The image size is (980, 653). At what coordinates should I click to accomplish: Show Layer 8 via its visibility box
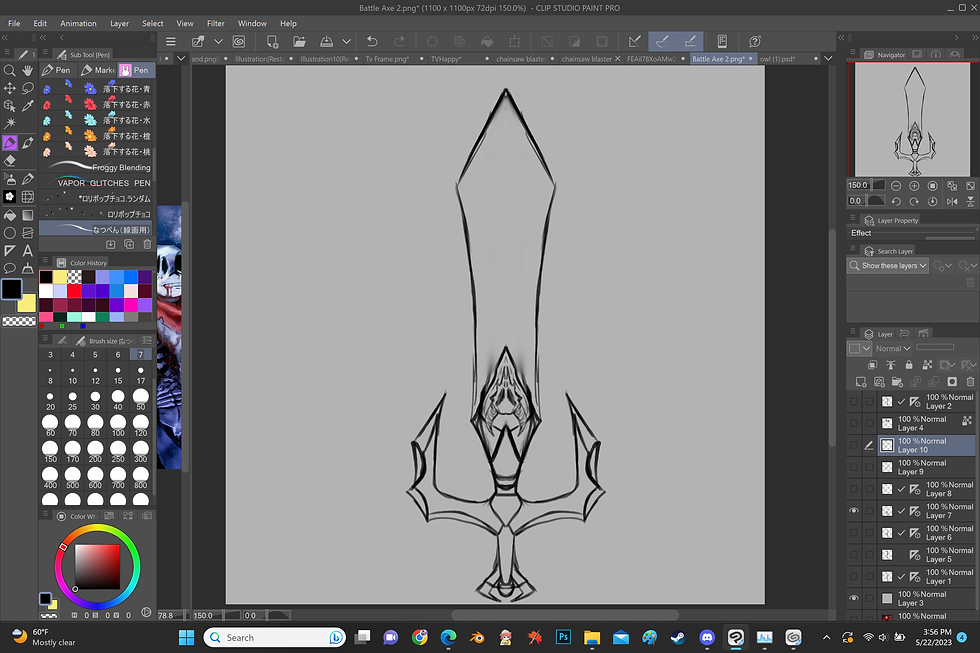(854, 489)
